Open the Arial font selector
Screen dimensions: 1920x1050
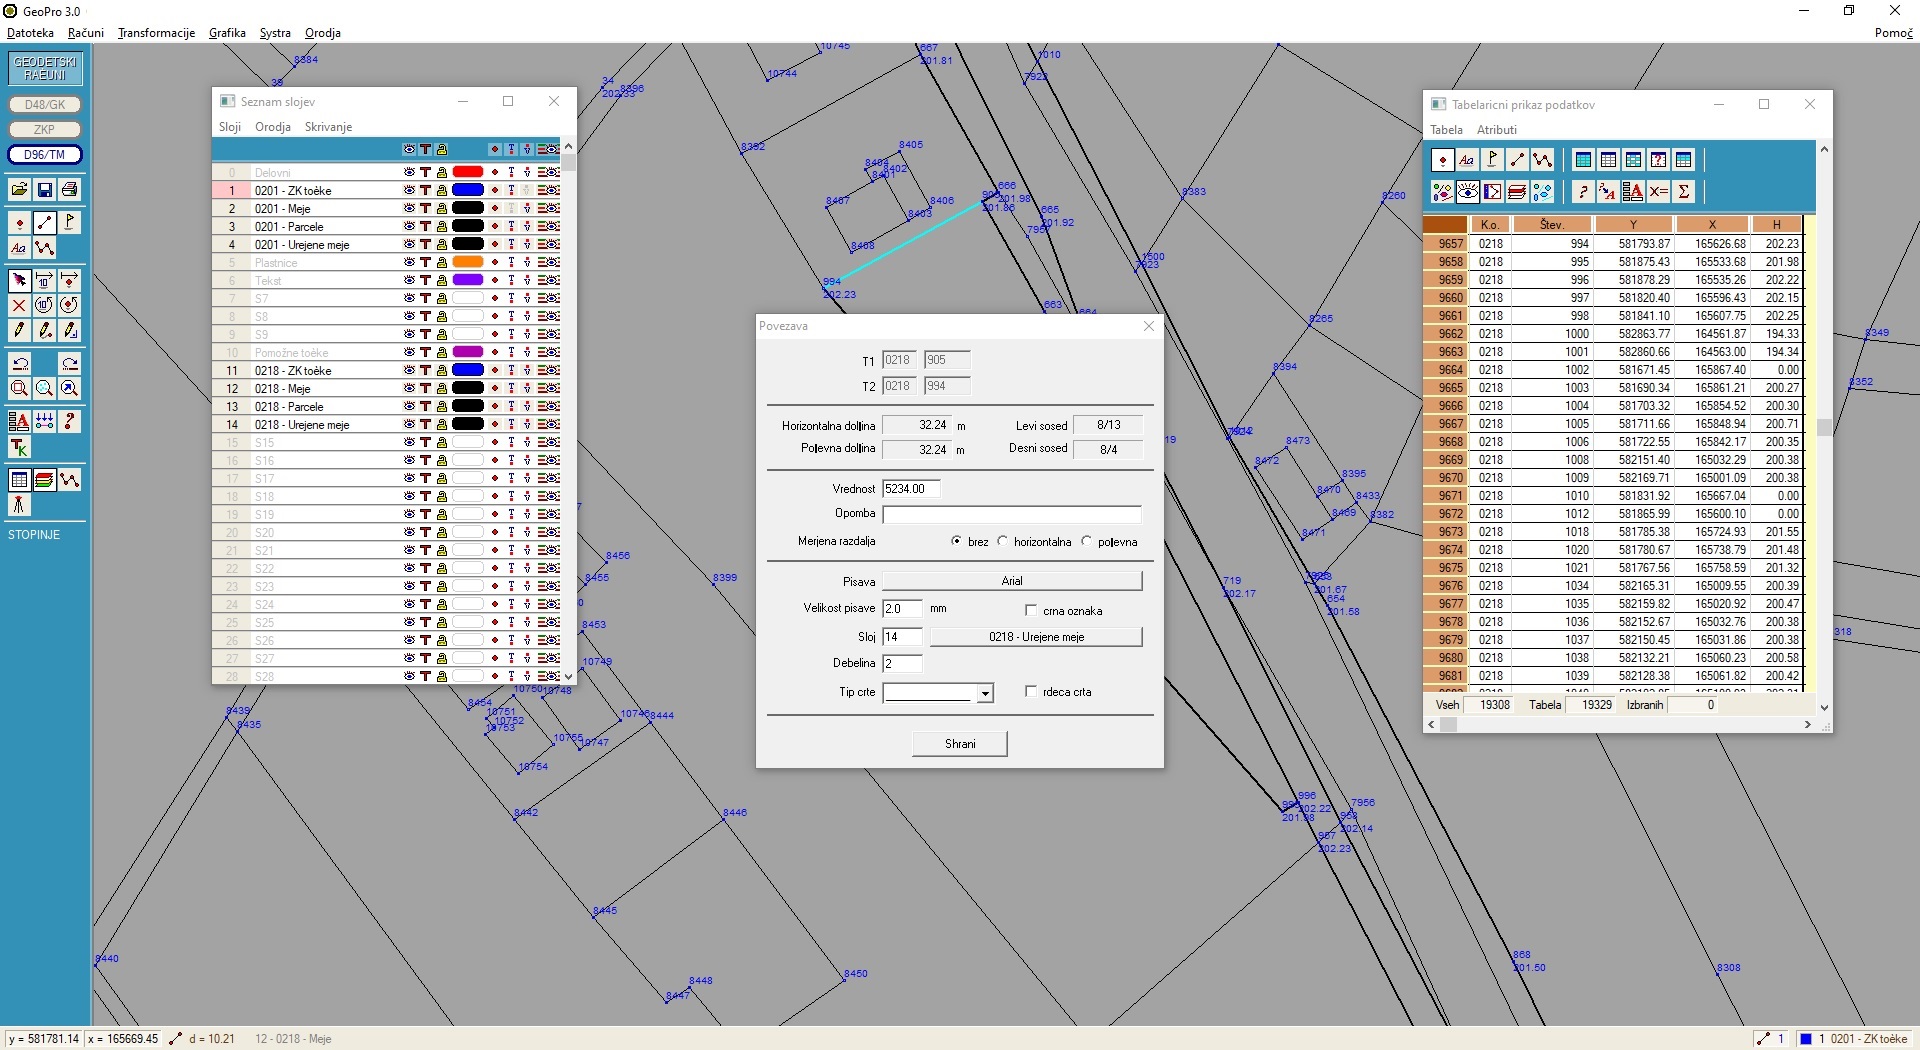click(1012, 581)
